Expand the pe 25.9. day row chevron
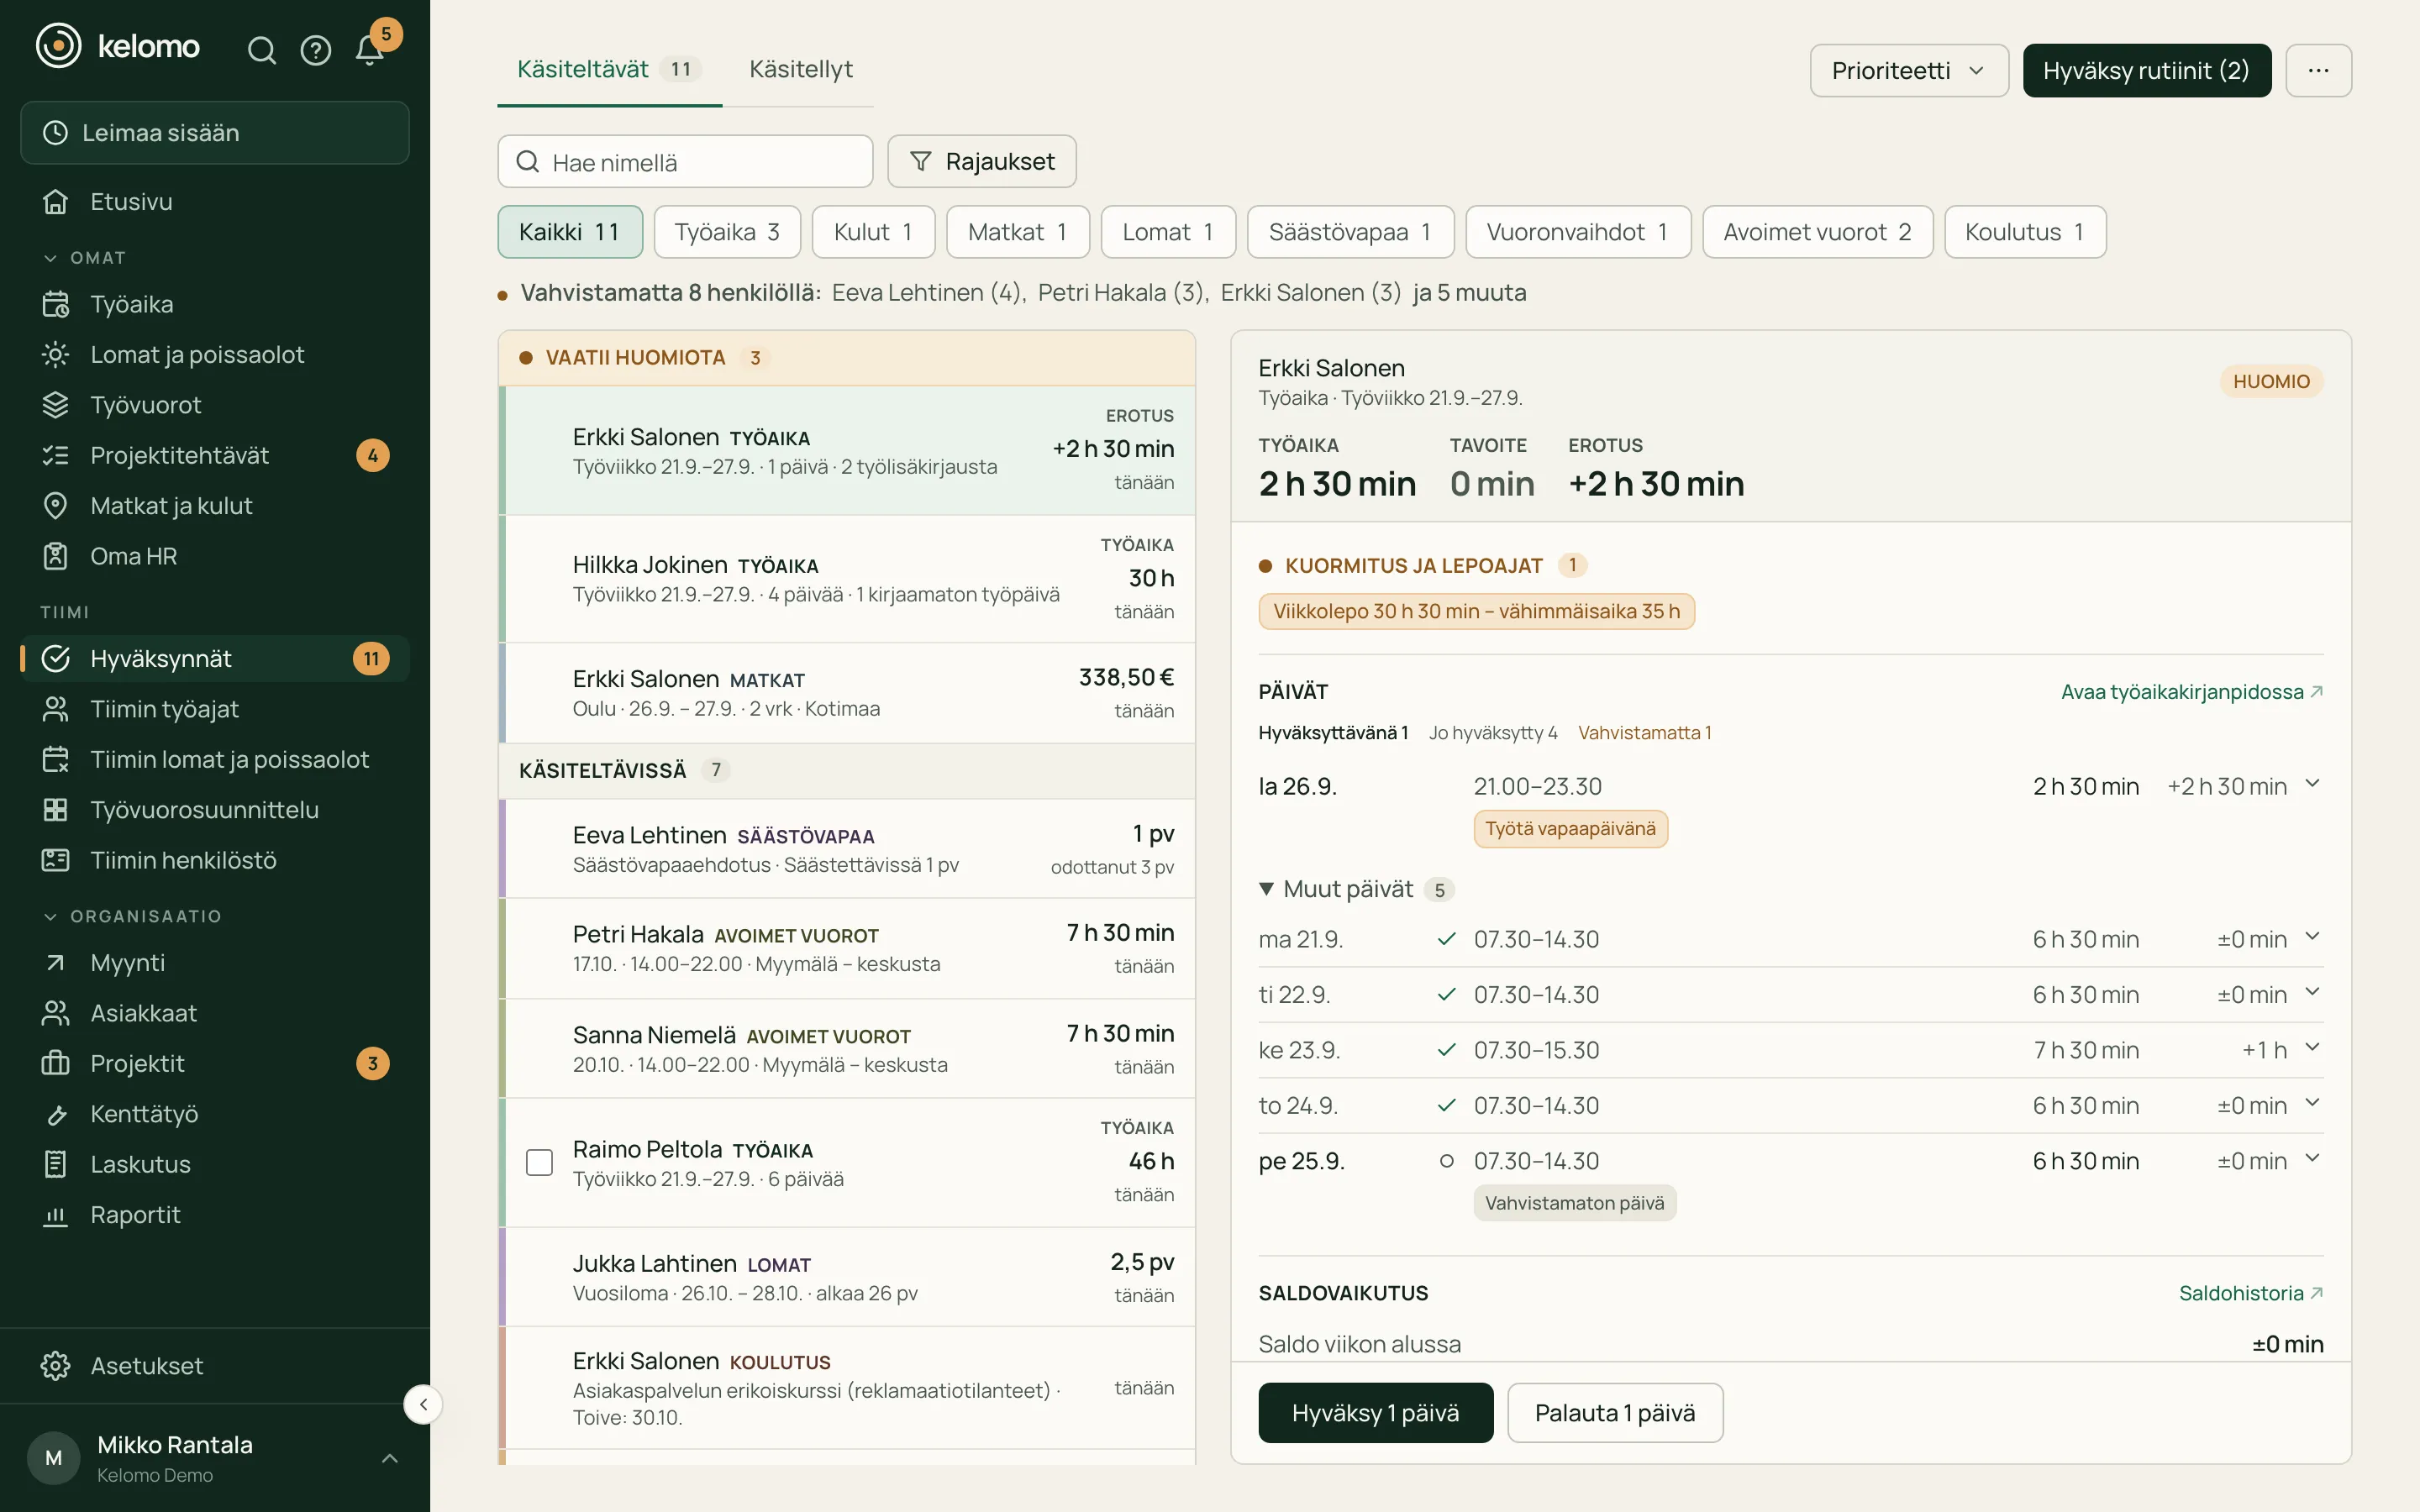 [2312, 1159]
